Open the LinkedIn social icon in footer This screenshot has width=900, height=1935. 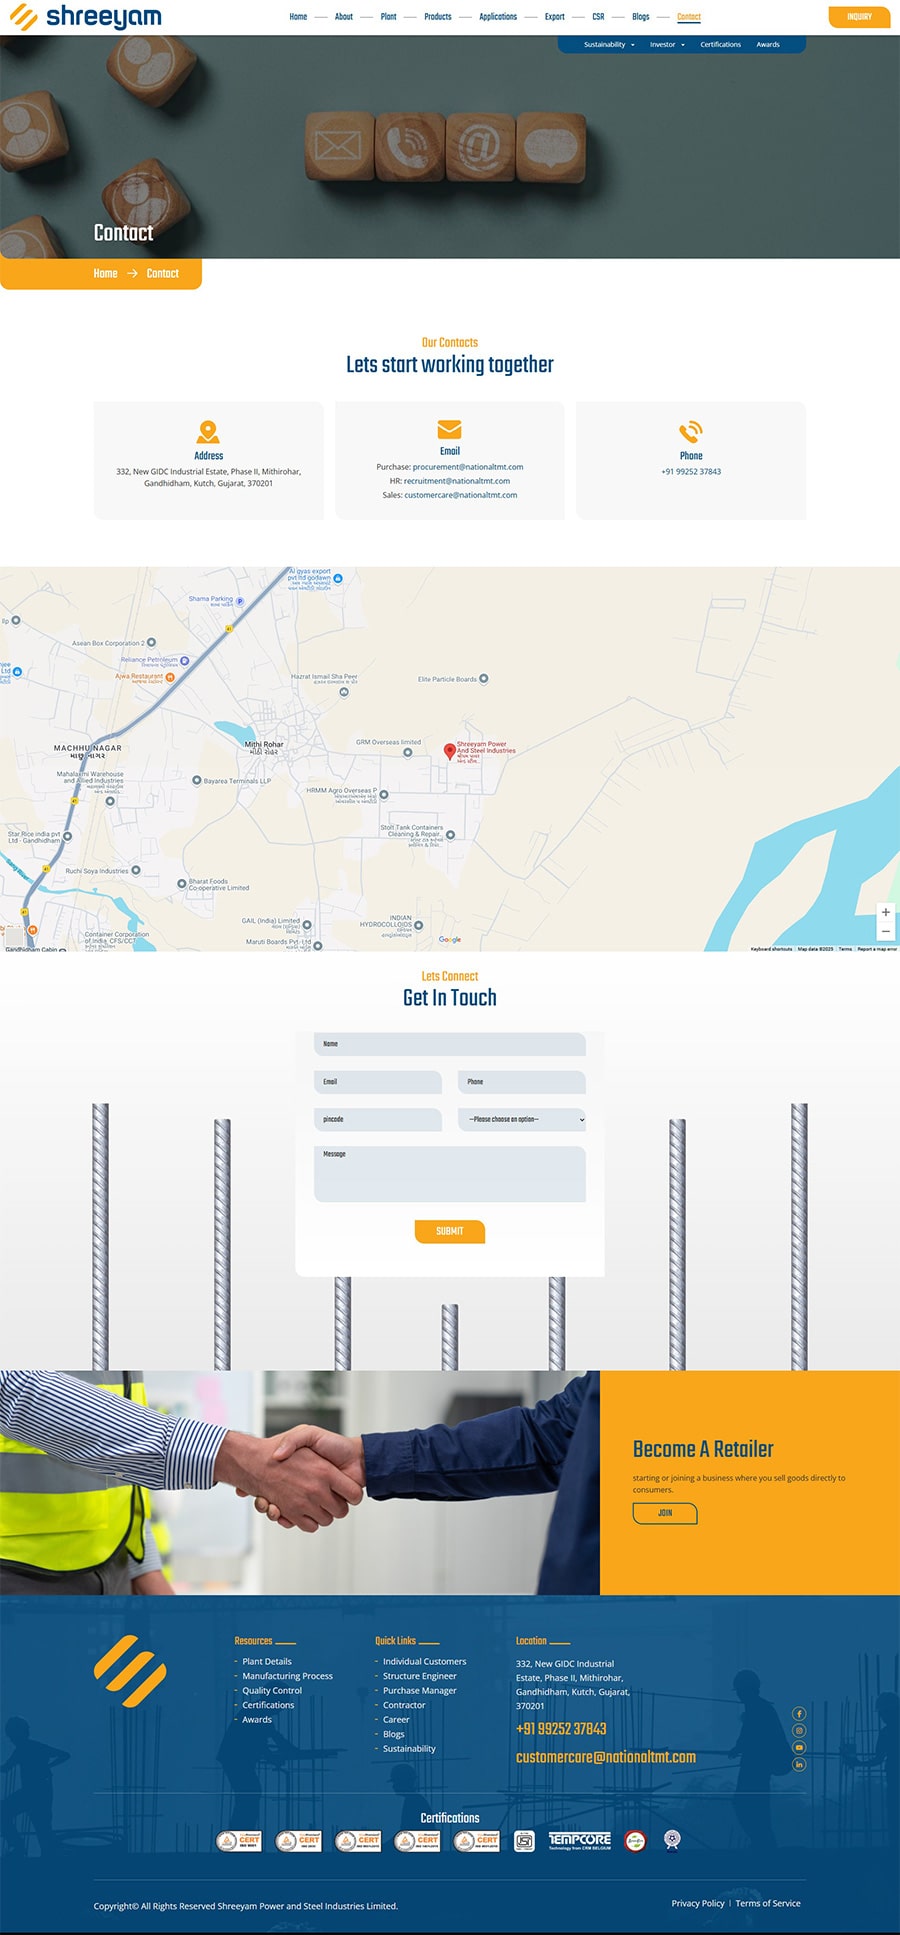[x=799, y=1765]
